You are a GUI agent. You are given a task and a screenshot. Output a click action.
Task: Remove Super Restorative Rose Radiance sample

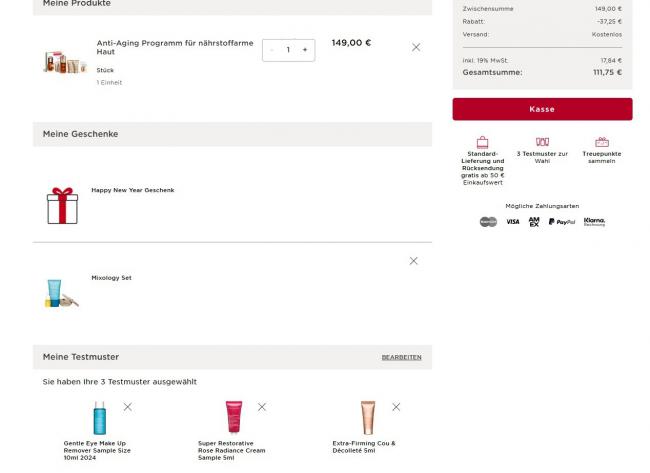(x=262, y=407)
